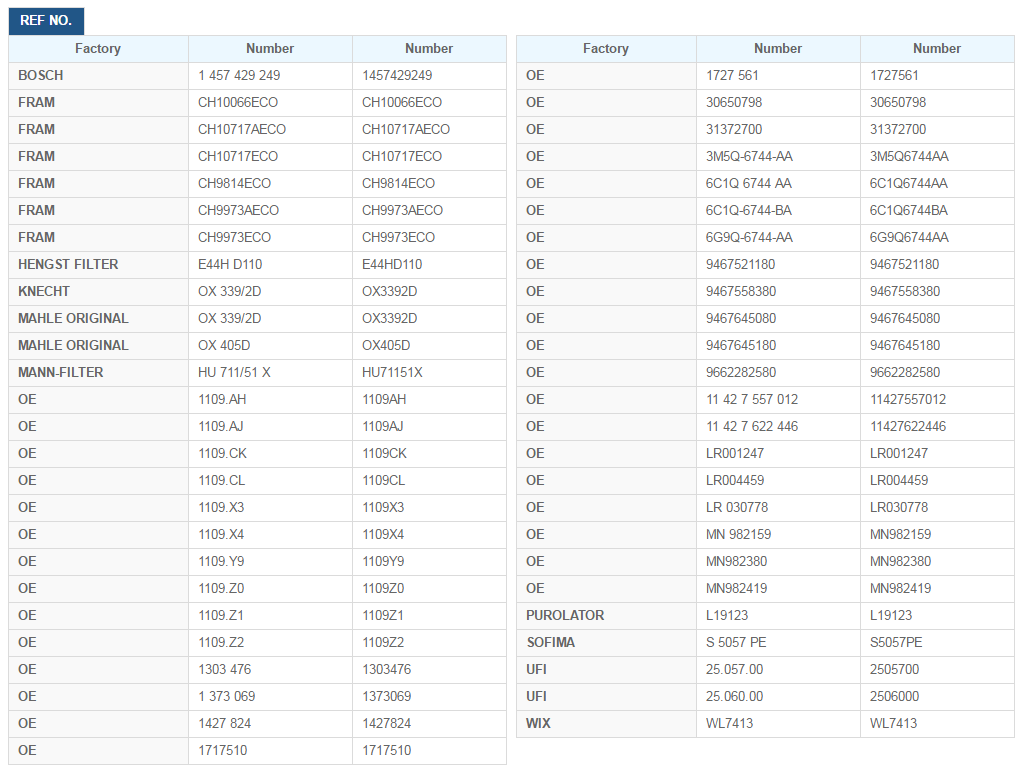Click number 6C1Q-6744-BA
1028x772 pixels.
pos(749,210)
